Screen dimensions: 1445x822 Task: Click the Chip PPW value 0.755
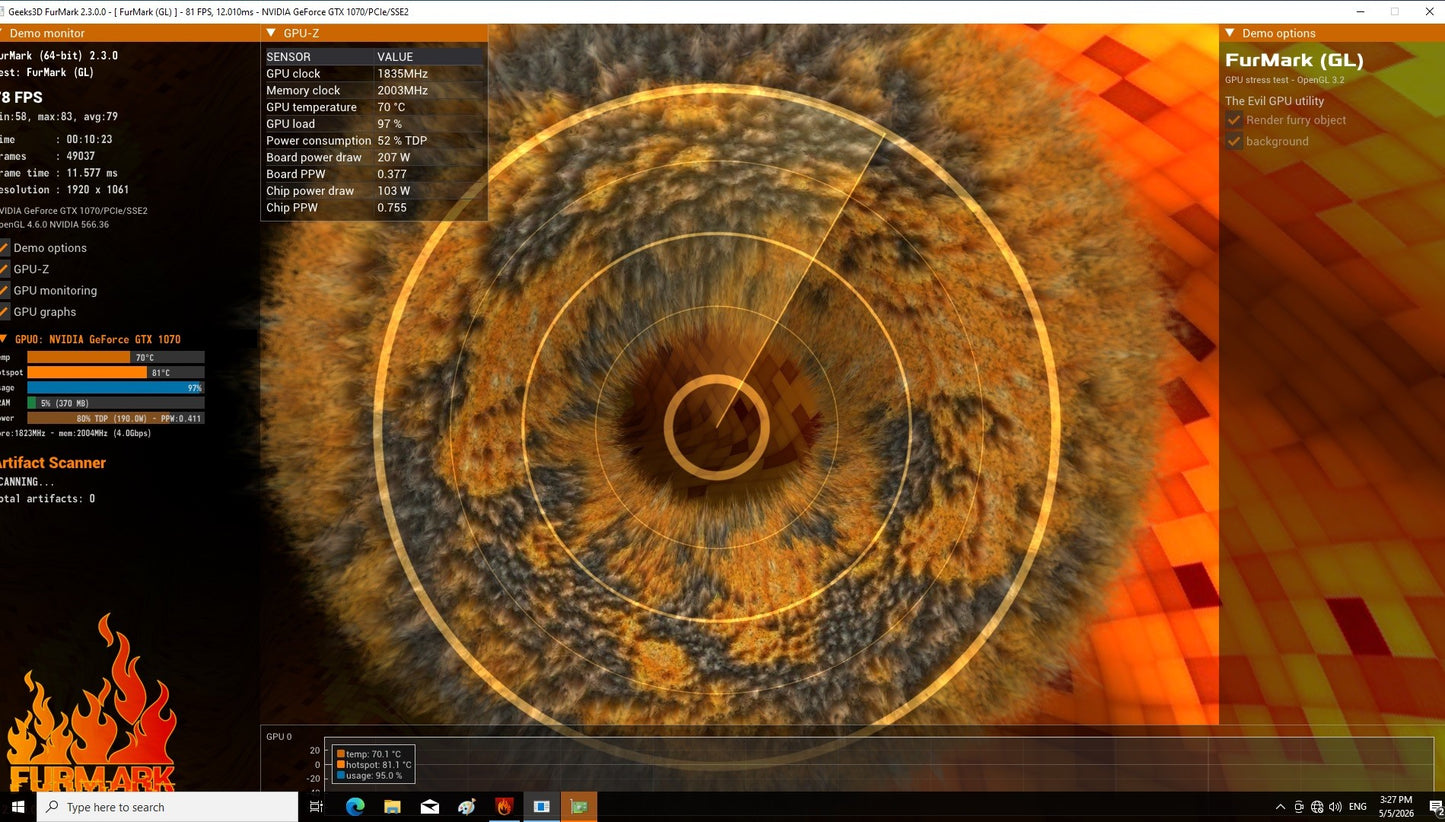point(392,208)
